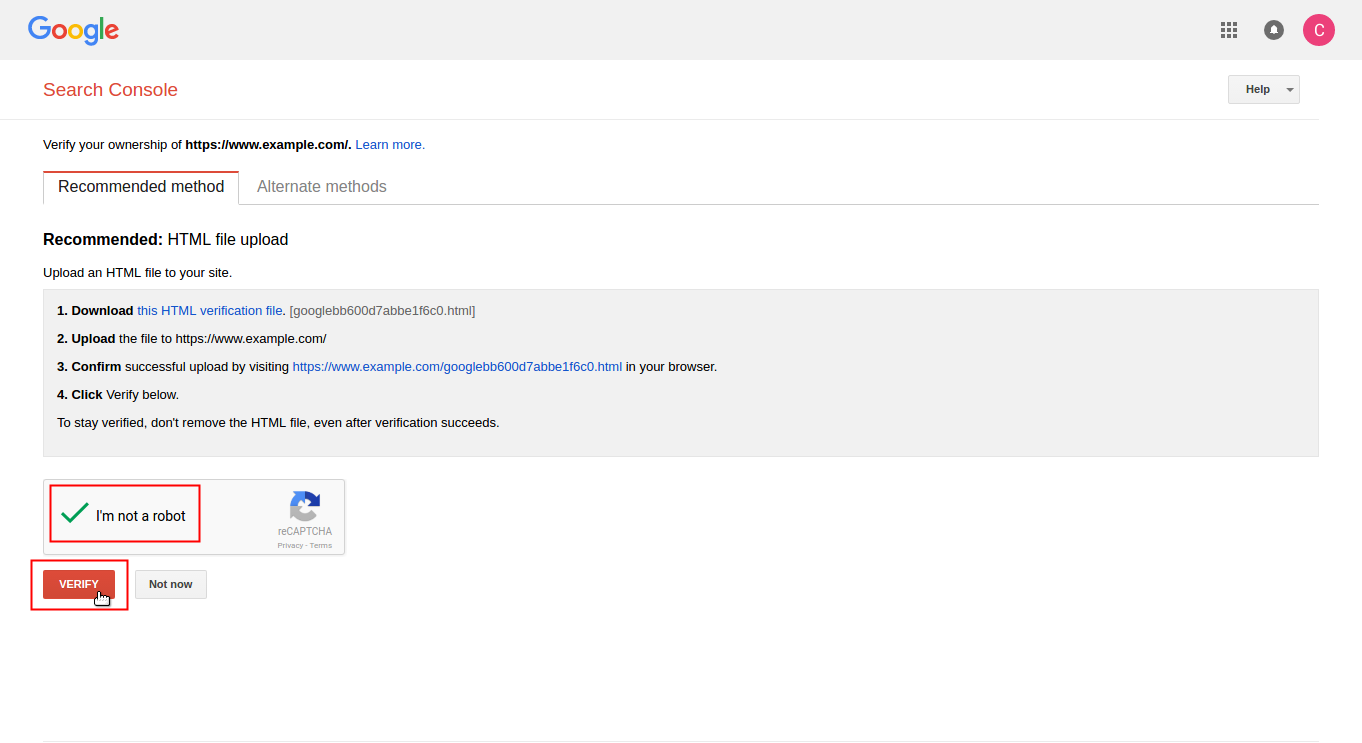Open the reCAPTCHA Privacy link
This screenshot has height=743, width=1362.
(x=290, y=546)
